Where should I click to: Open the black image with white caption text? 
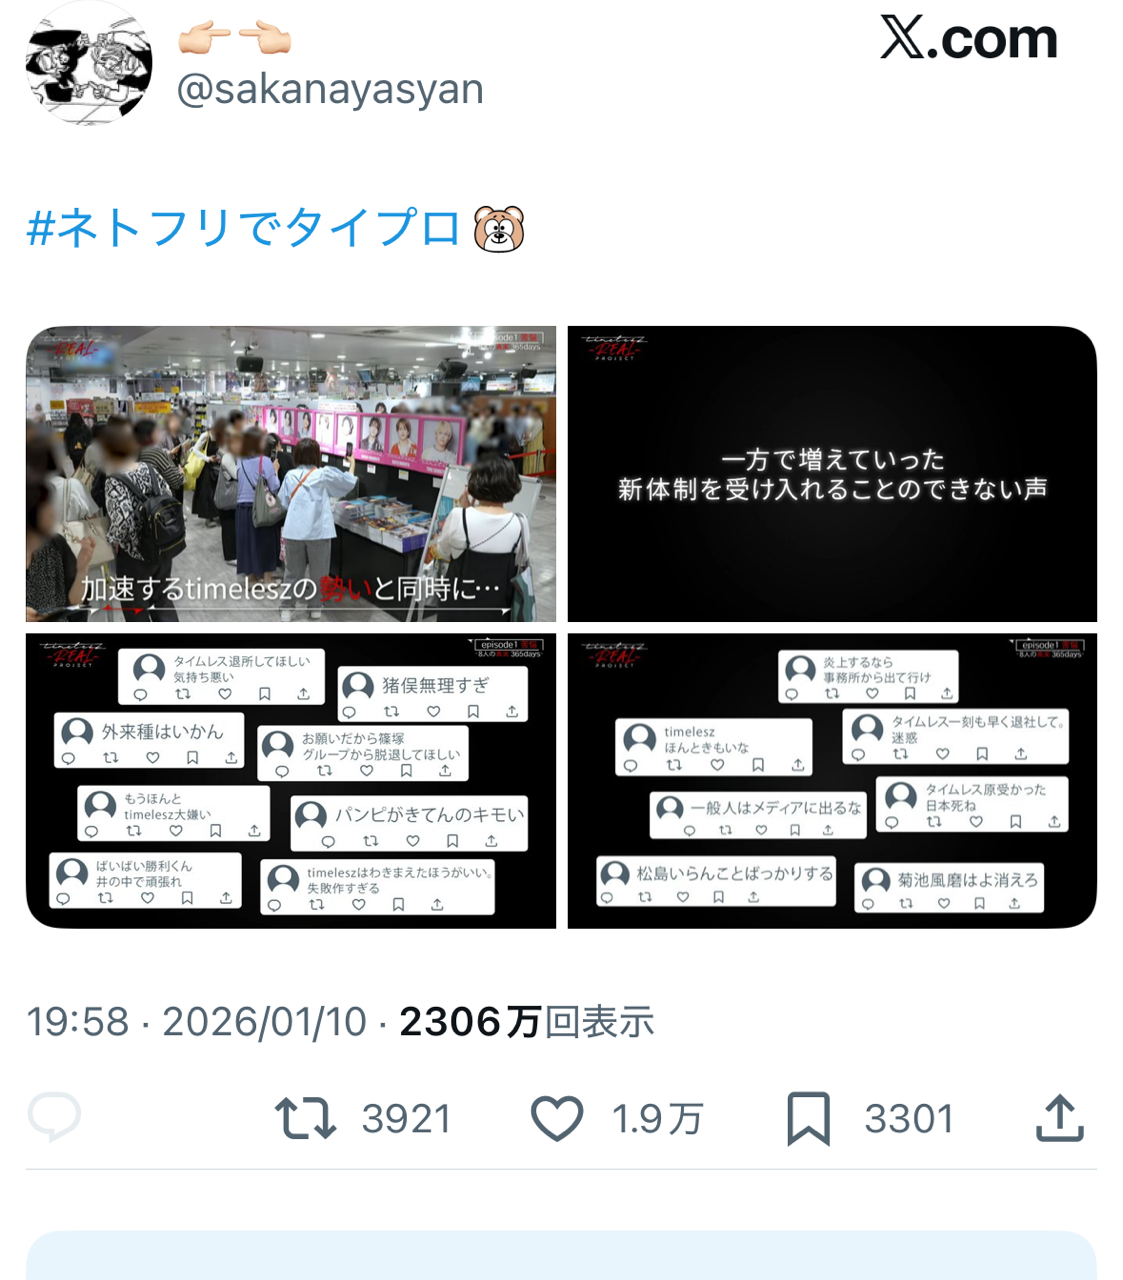[832, 474]
